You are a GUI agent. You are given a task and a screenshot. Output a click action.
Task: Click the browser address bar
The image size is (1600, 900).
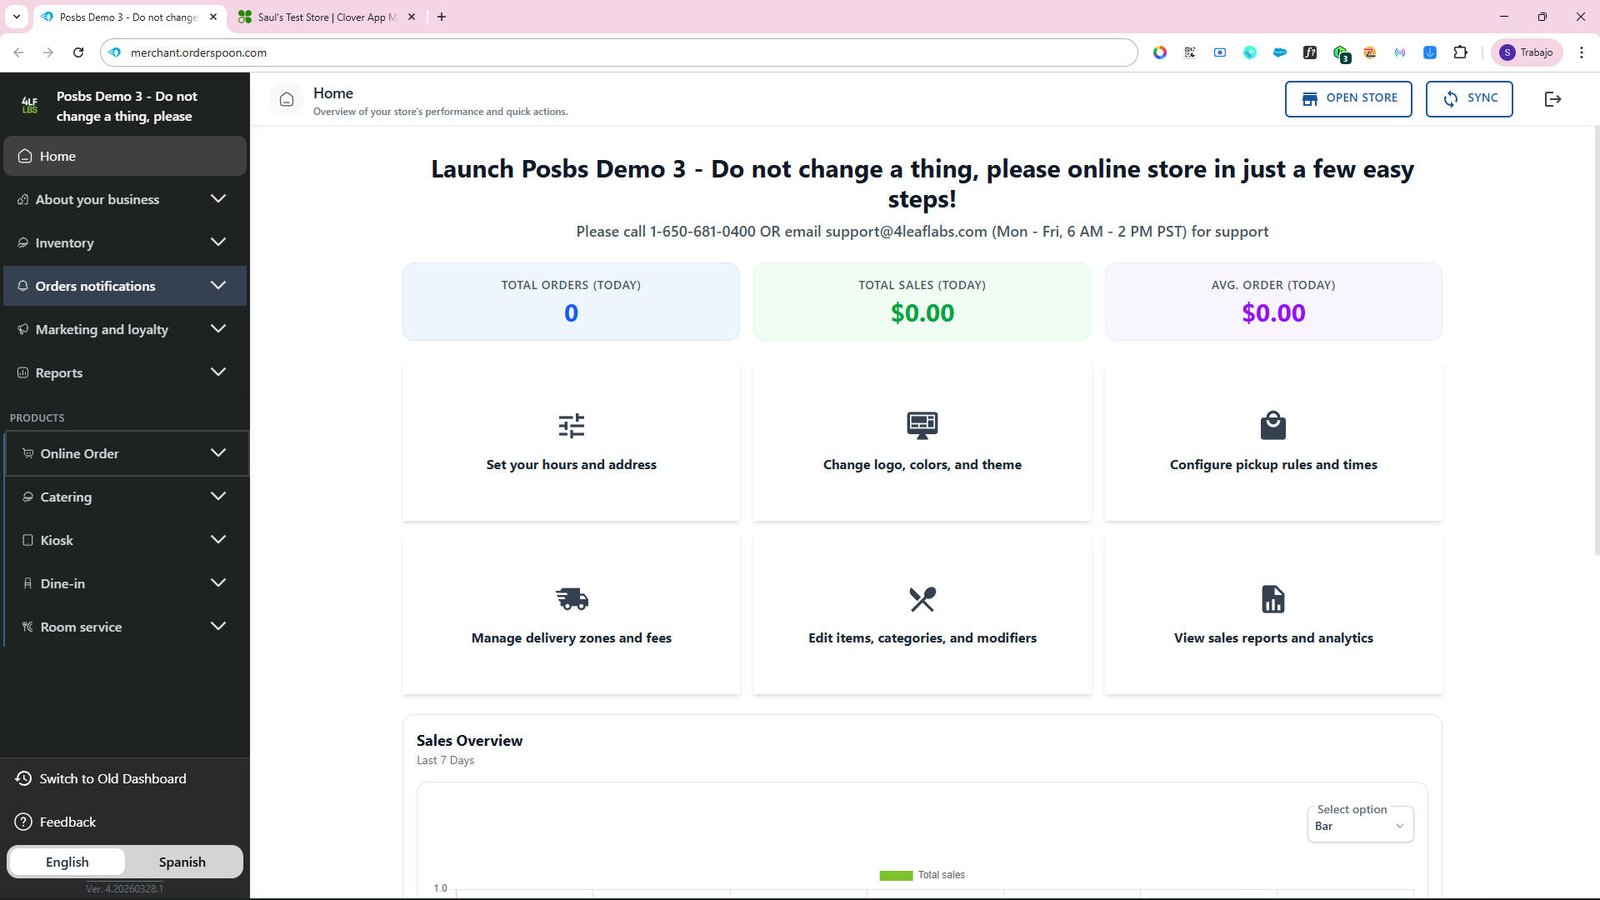(620, 52)
